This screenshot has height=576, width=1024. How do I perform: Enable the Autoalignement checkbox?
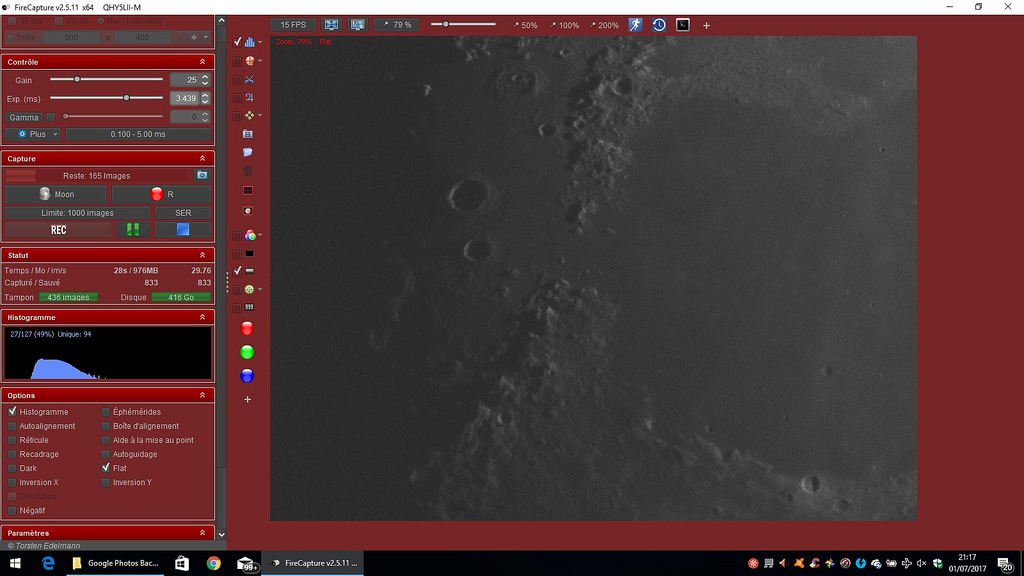tap(12, 426)
